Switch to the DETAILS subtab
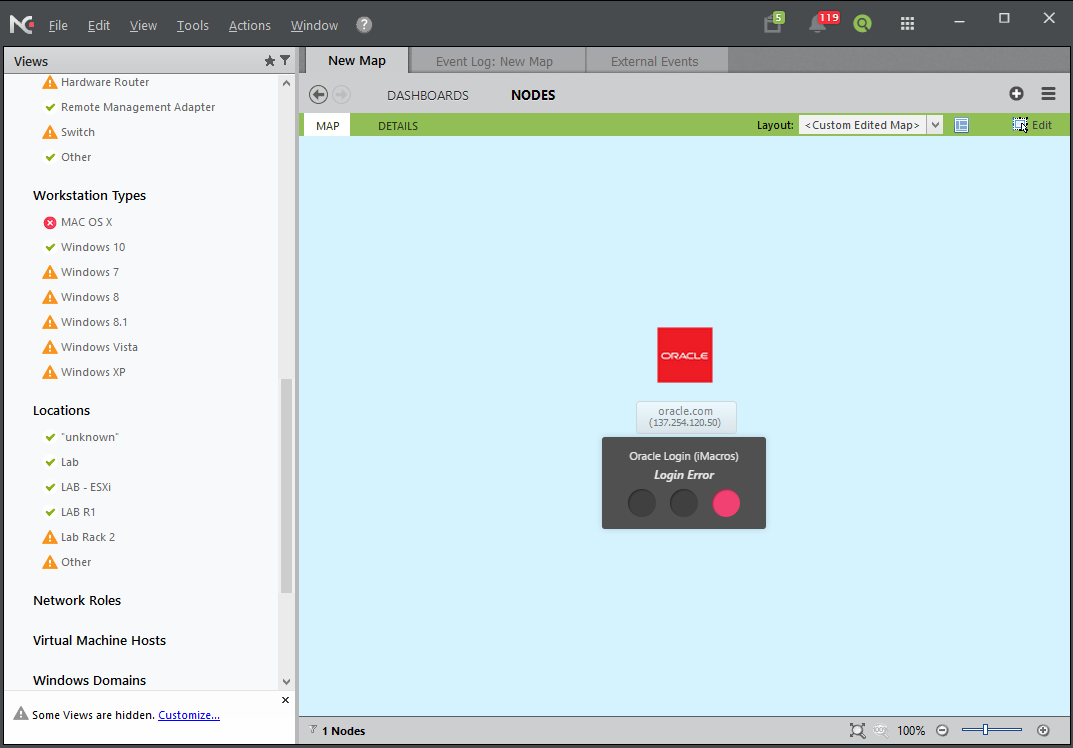The height and width of the screenshot is (748, 1073). (x=398, y=126)
